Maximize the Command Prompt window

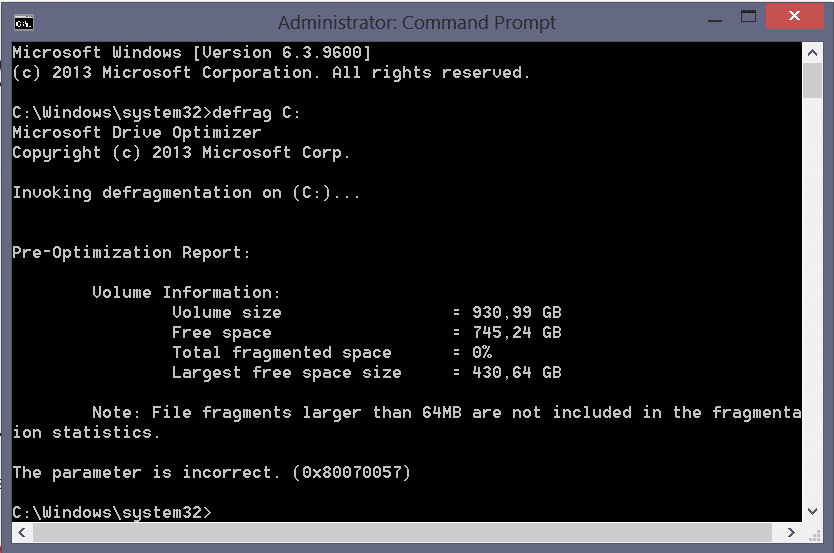[748, 16]
